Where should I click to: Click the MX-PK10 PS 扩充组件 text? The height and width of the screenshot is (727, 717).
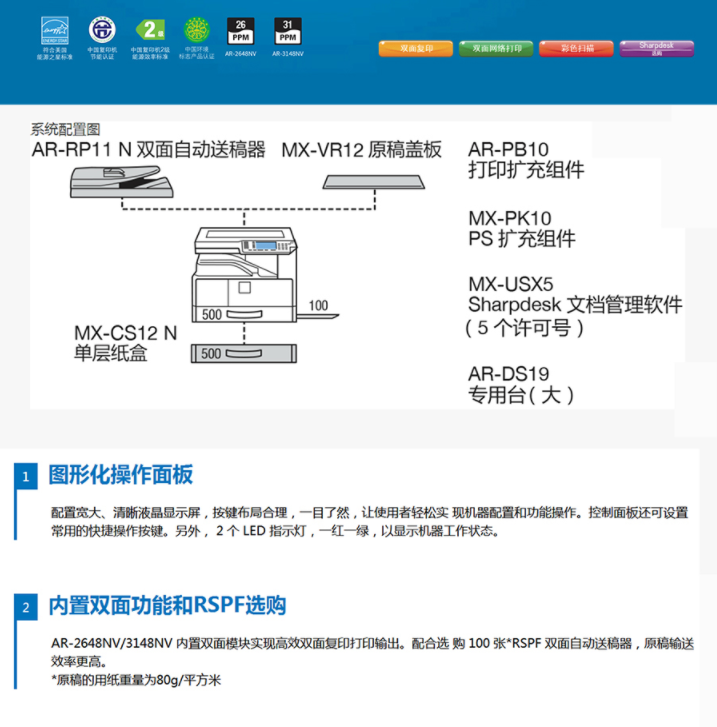pos(522,229)
